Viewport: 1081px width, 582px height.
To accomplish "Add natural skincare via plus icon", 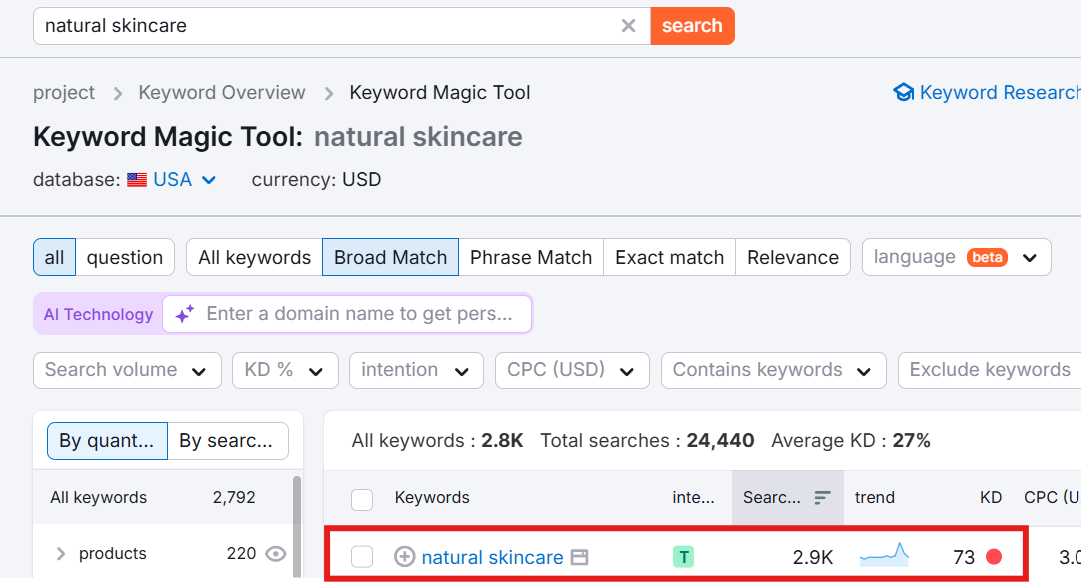I will (x=404, y=556).
